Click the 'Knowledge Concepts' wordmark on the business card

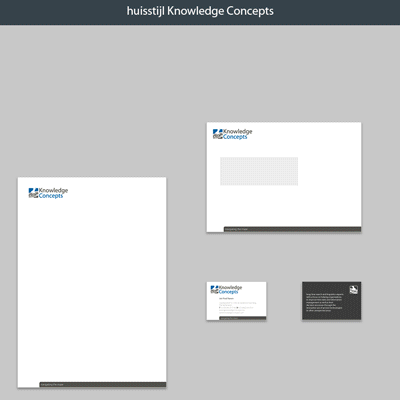[230, 289]
